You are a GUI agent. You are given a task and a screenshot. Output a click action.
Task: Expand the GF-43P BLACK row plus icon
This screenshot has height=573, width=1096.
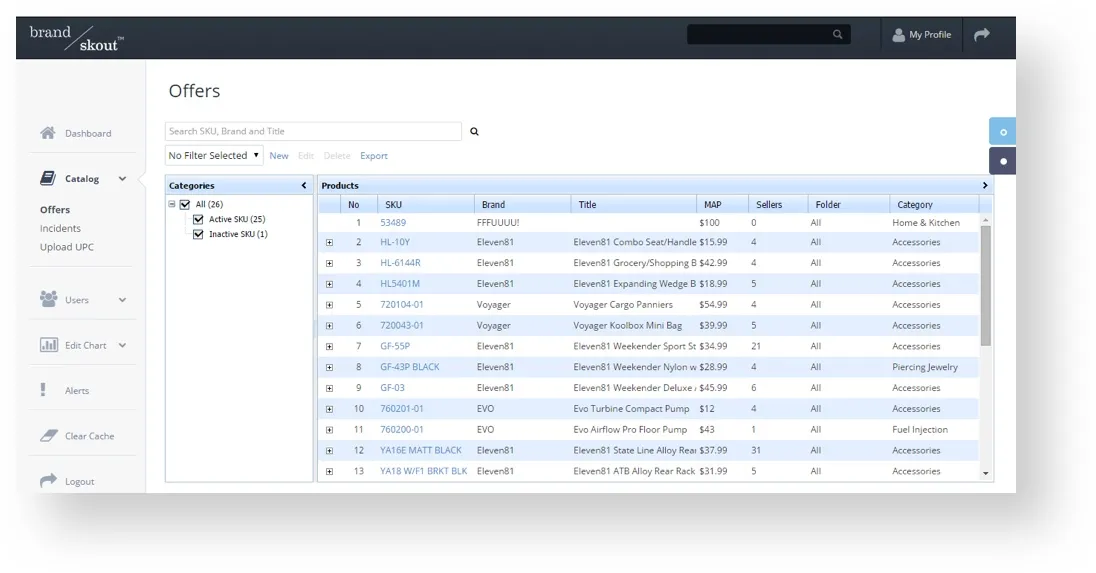[329, 368]
